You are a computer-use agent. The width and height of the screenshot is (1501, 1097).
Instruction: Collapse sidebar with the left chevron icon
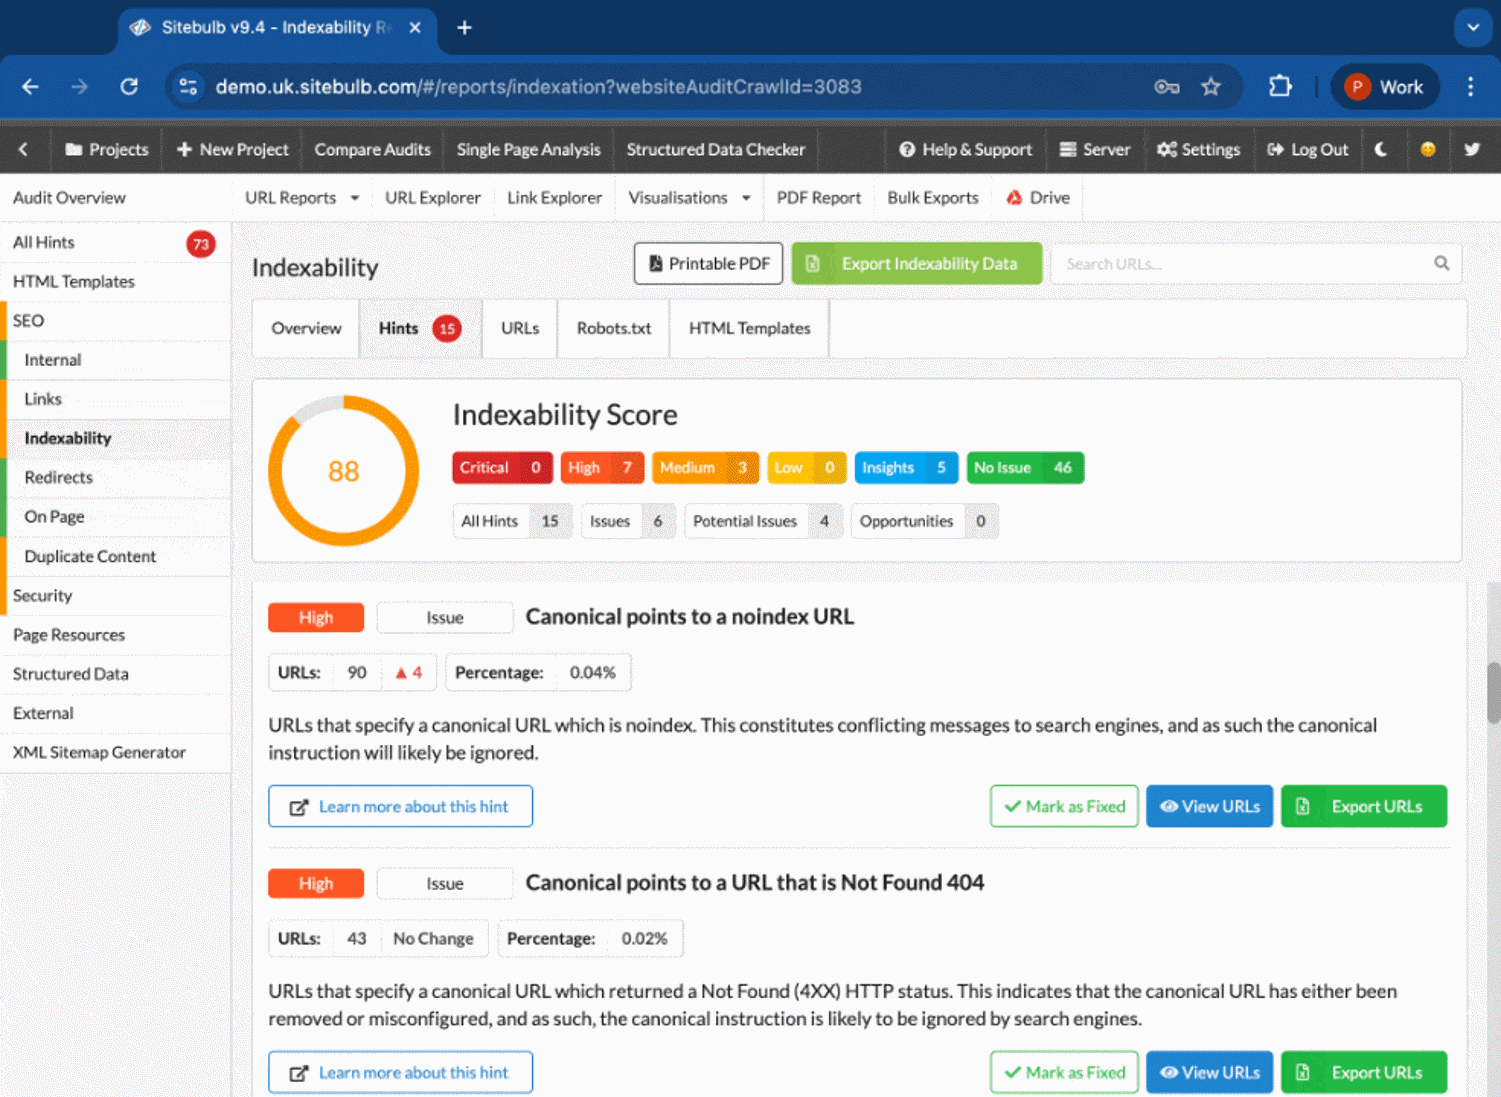pos(23,149)
